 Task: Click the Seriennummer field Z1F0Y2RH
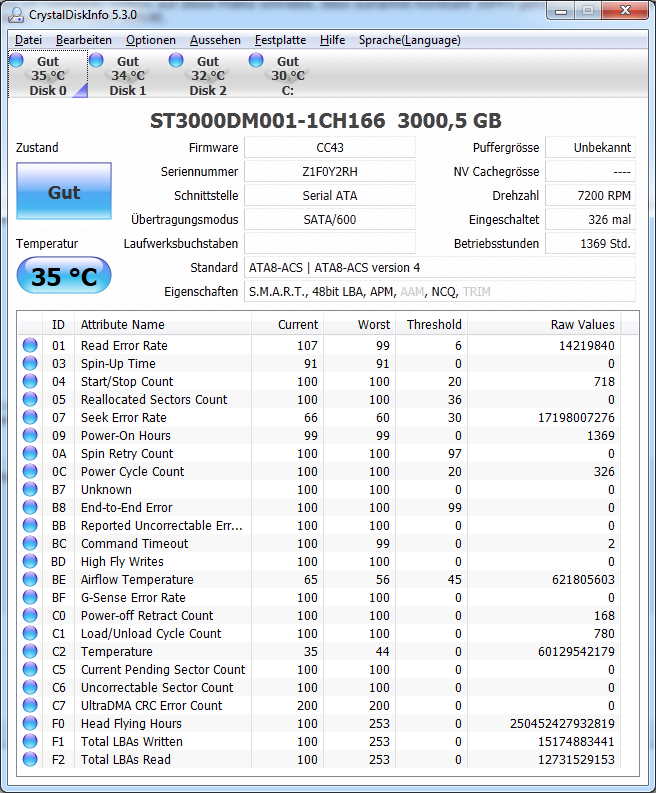click(x=330, y=171)
